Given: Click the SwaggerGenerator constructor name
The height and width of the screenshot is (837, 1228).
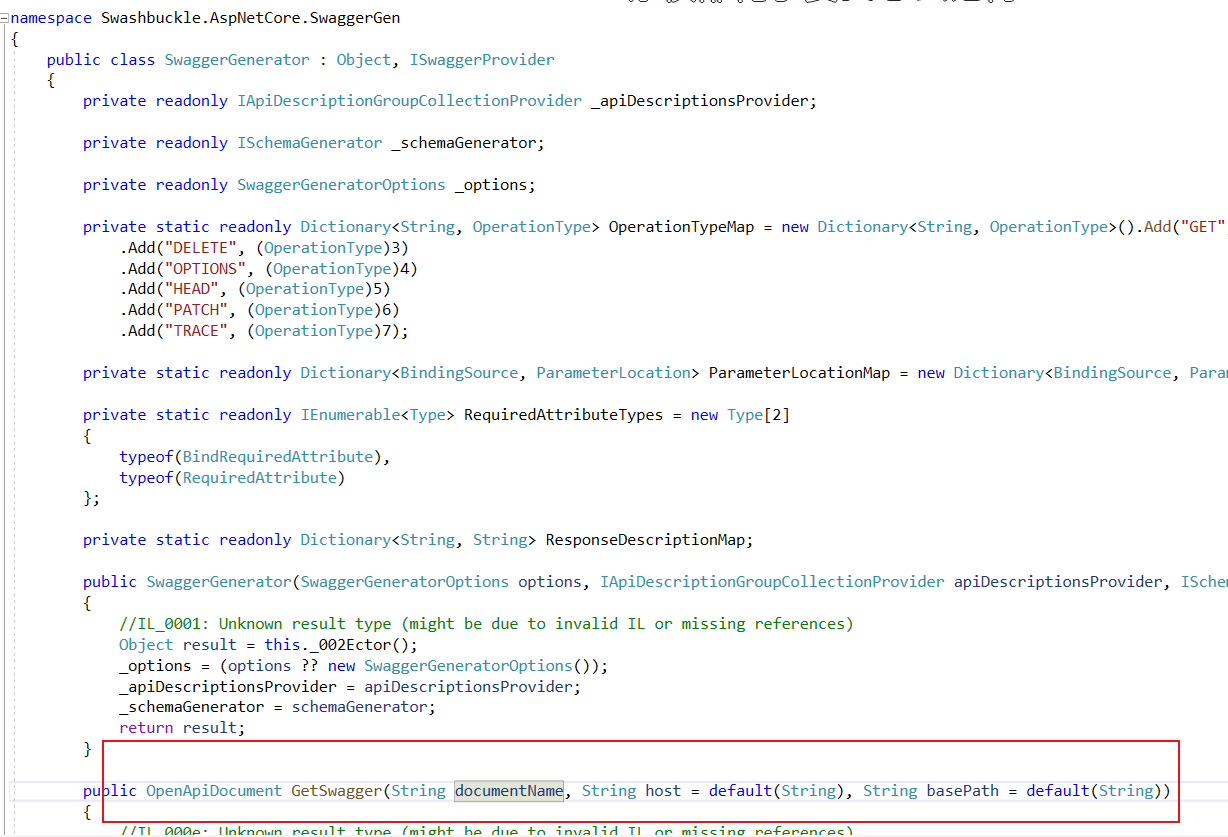Looking at the screenshot, I should coord(219,582).
